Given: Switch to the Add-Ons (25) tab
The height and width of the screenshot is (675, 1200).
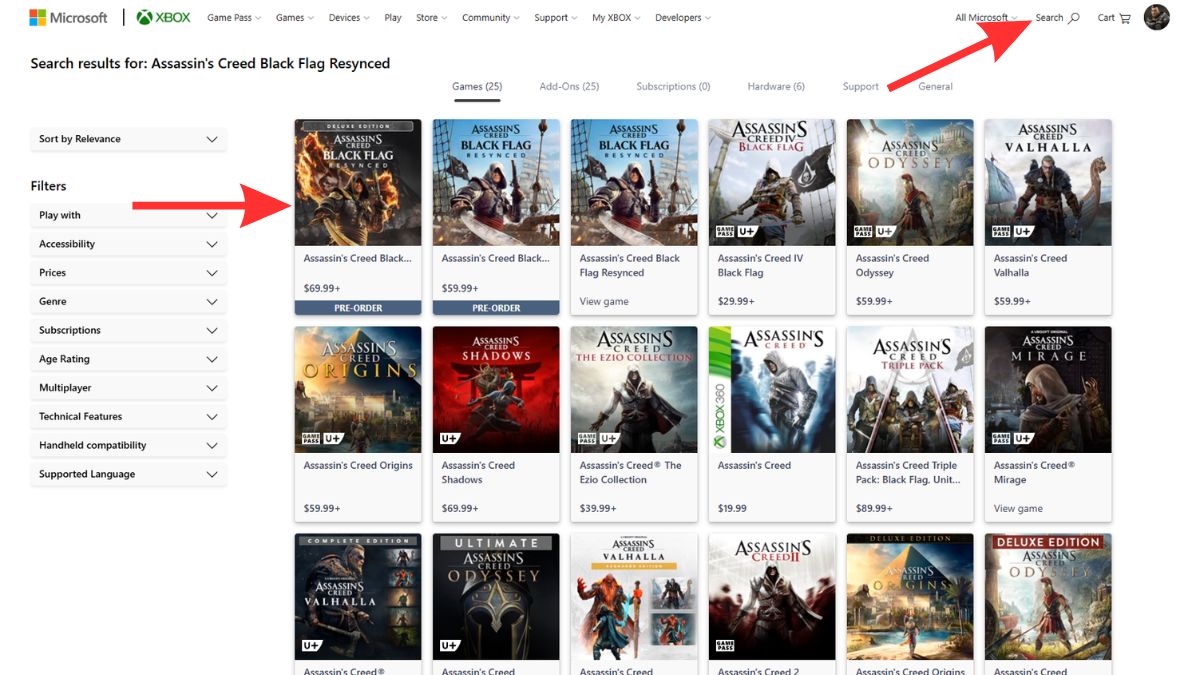Looking at the screenshot, I should 569,87.
